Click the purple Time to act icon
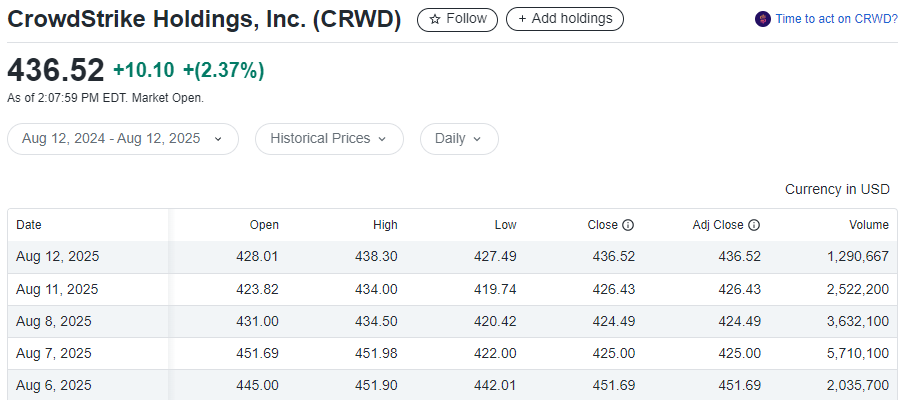This screenshot has height=400, width=910. (763, 19)
